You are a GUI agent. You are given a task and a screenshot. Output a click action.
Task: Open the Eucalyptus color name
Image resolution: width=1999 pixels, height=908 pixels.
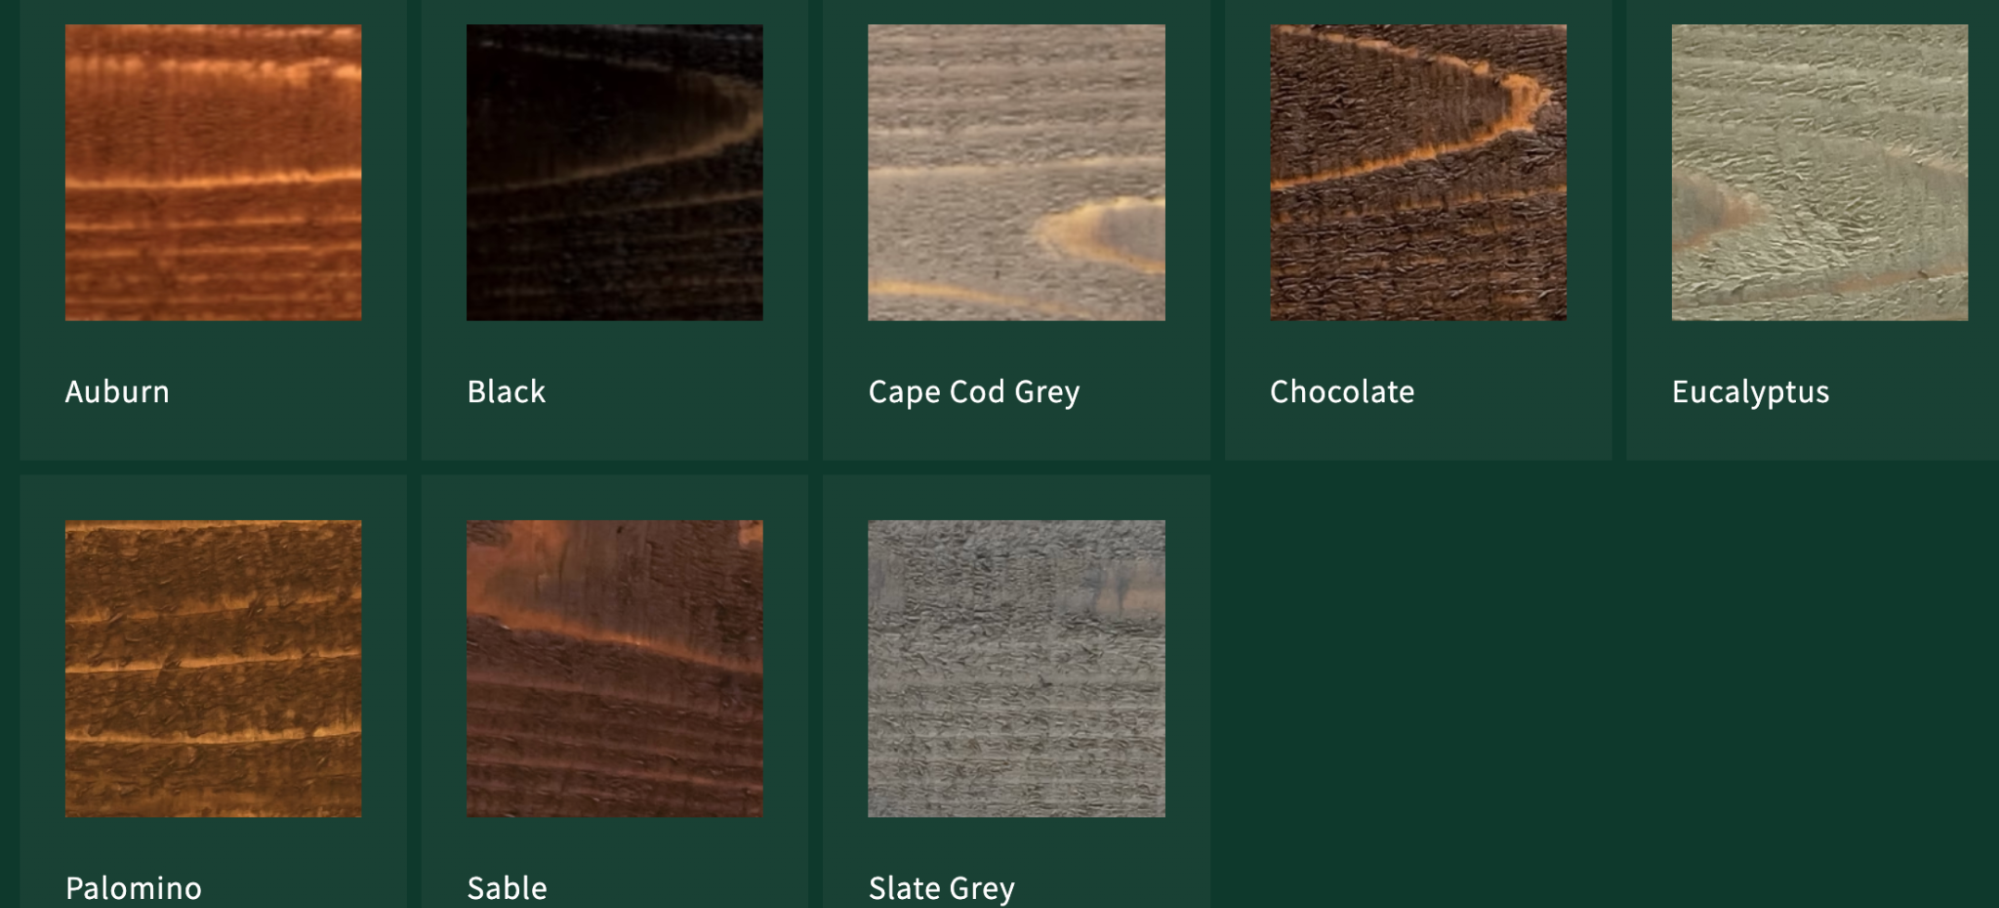1750,392
